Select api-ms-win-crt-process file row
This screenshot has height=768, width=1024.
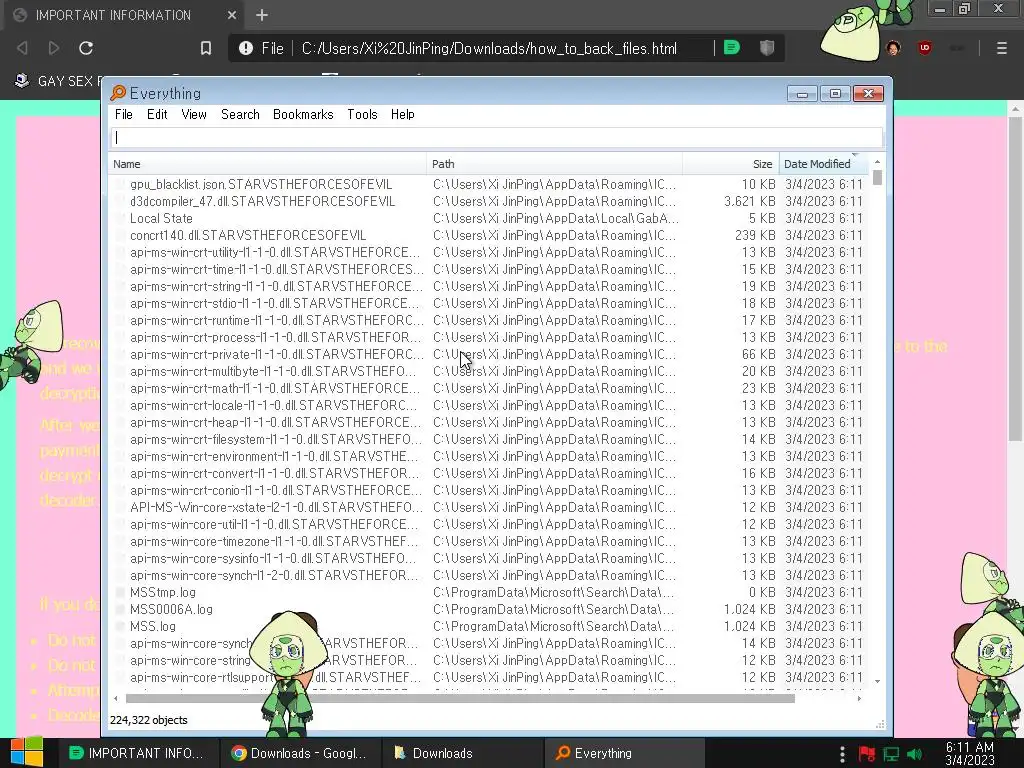coord(488,337)
